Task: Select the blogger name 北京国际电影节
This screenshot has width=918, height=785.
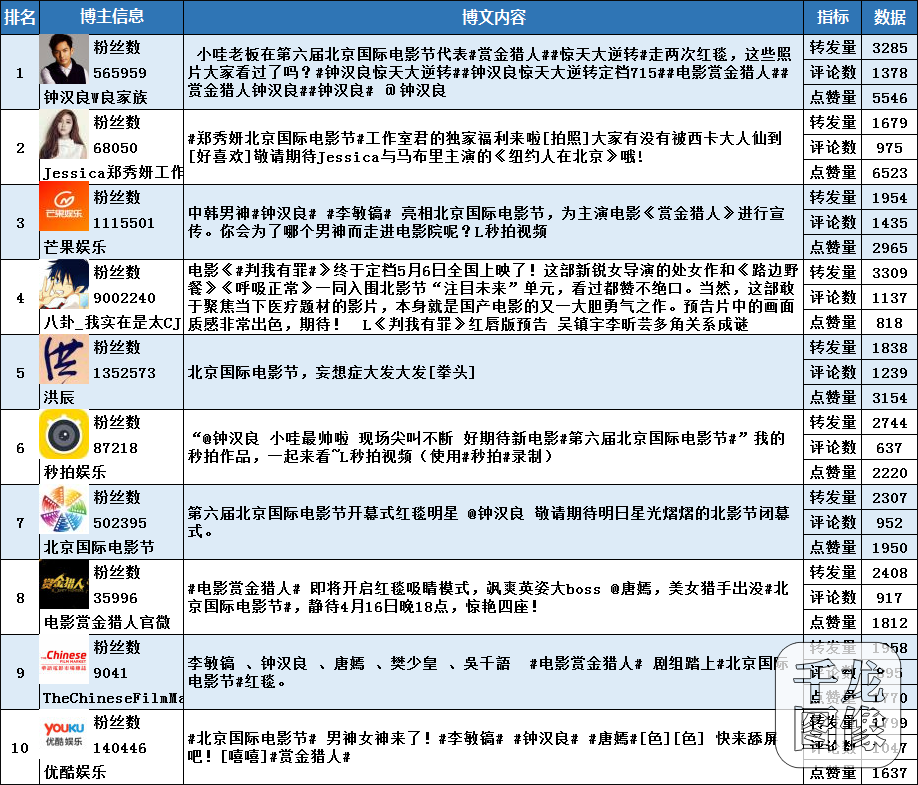Action: click(99, 547)
